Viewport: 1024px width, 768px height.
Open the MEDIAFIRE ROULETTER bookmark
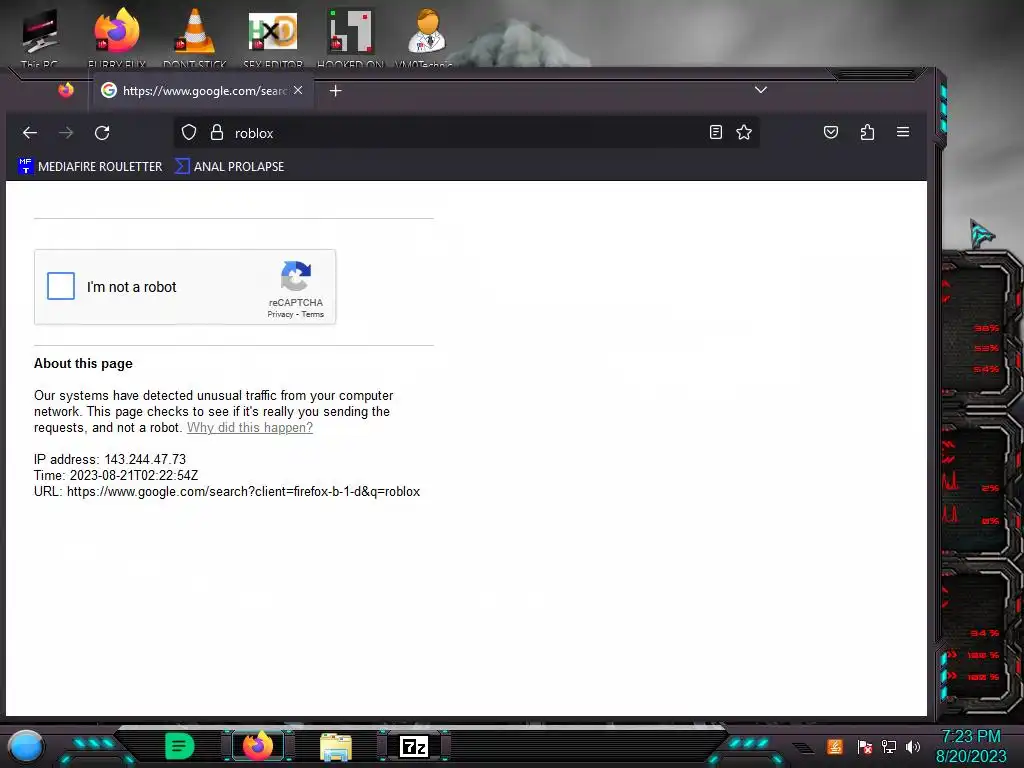pyautogui.click(x=90, y=167)
